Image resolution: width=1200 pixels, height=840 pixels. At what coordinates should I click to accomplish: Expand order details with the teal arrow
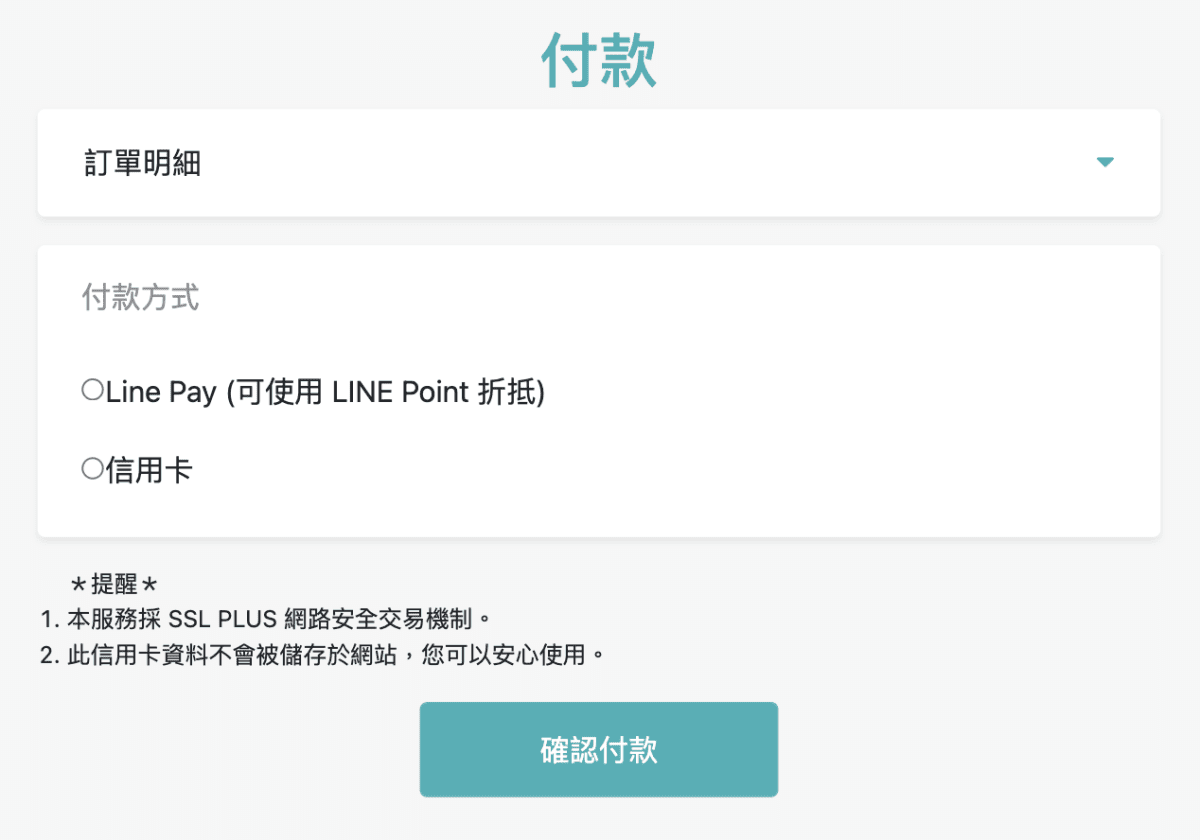(x=1105, y=162)
